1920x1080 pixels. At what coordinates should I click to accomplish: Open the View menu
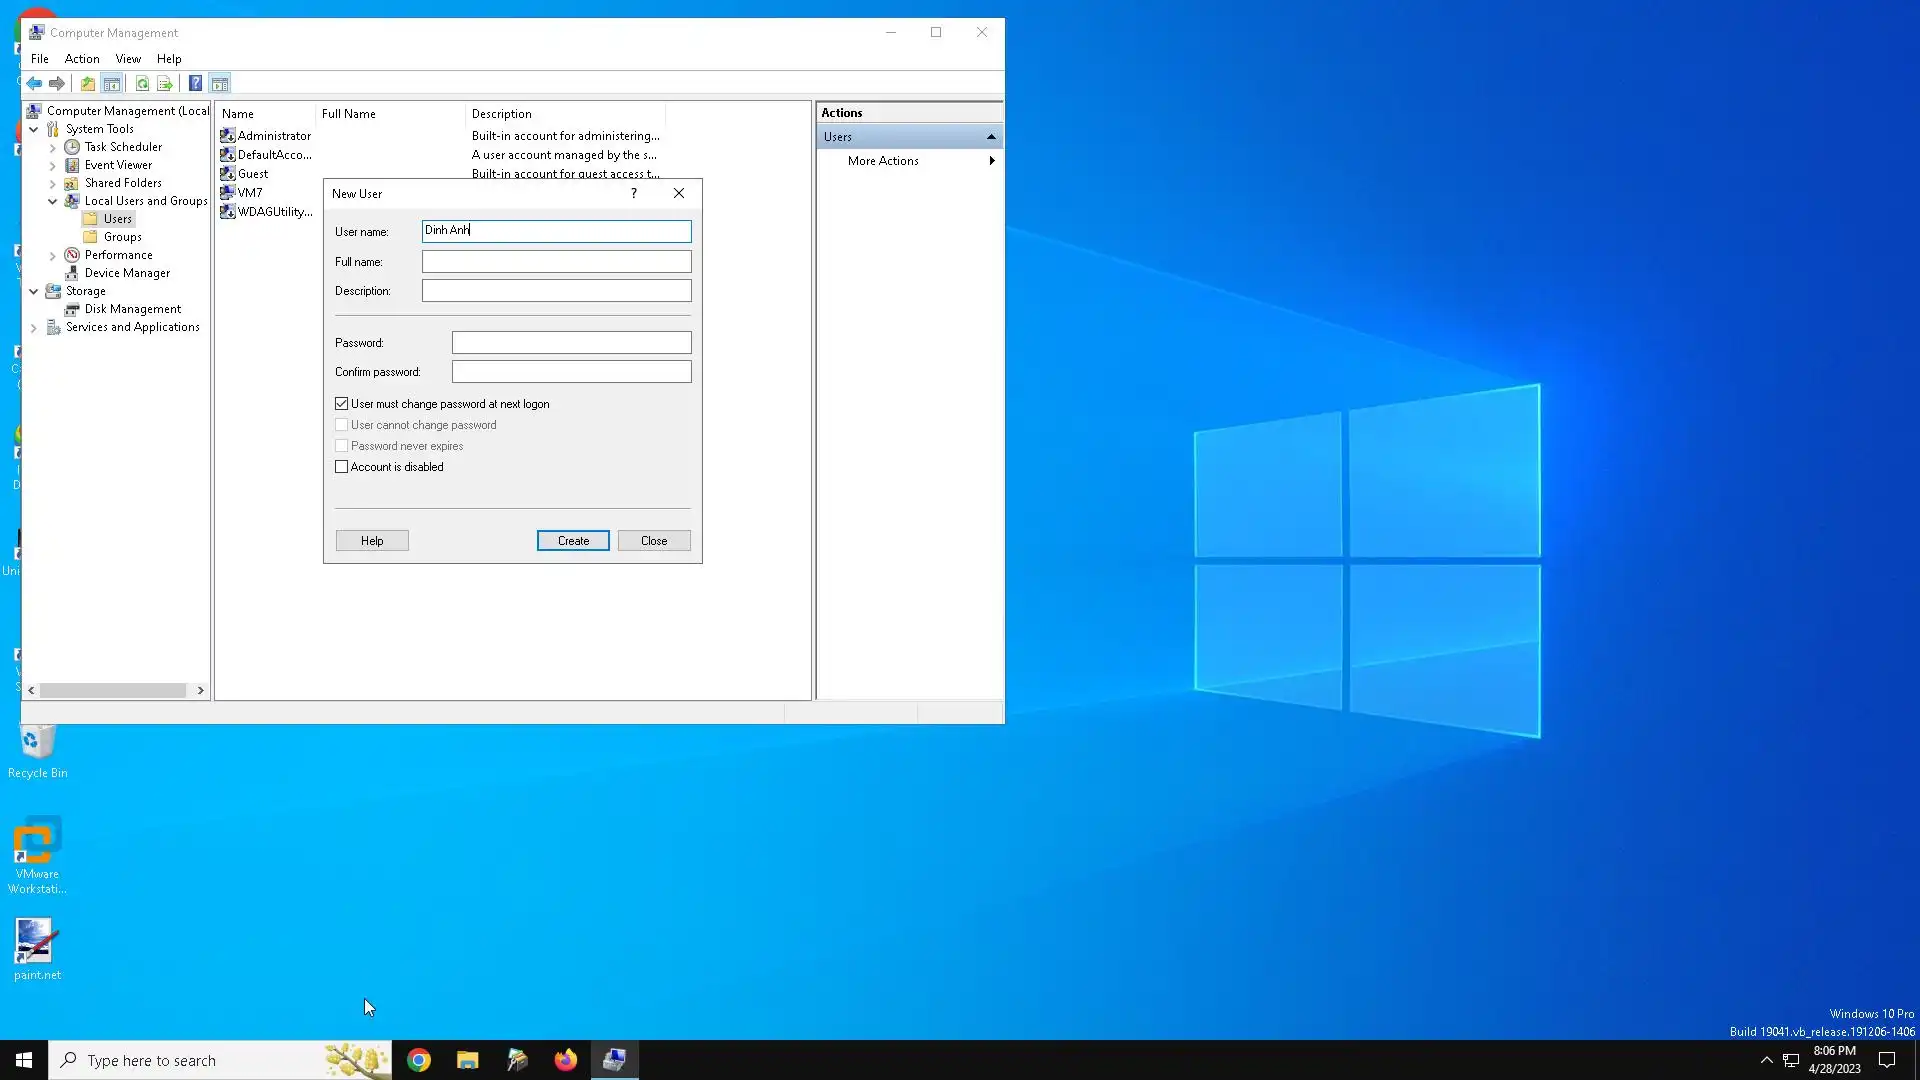point(128,59)
